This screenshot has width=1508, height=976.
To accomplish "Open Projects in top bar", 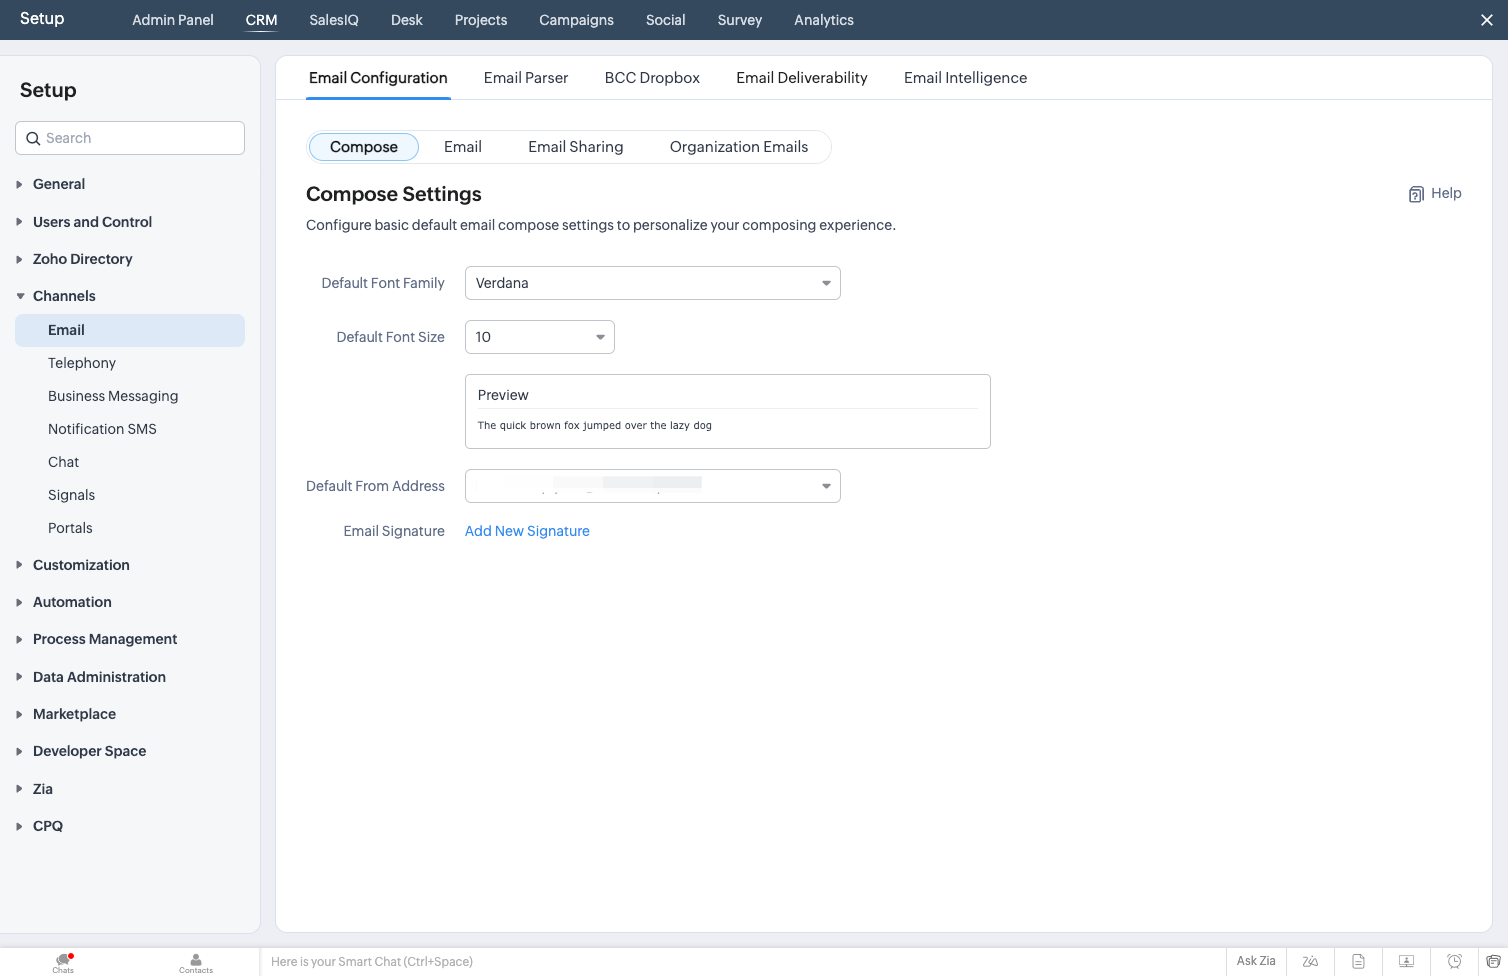I will (x=481, y=20).
